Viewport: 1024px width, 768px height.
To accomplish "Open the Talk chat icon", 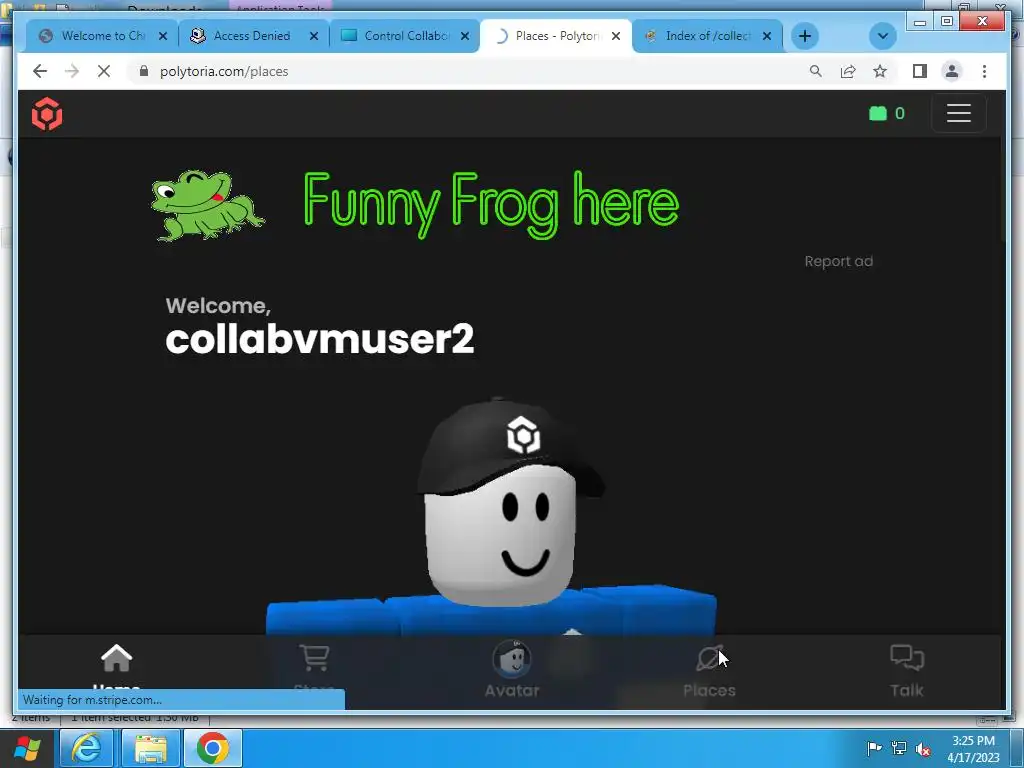I will [x=906, y=657].
